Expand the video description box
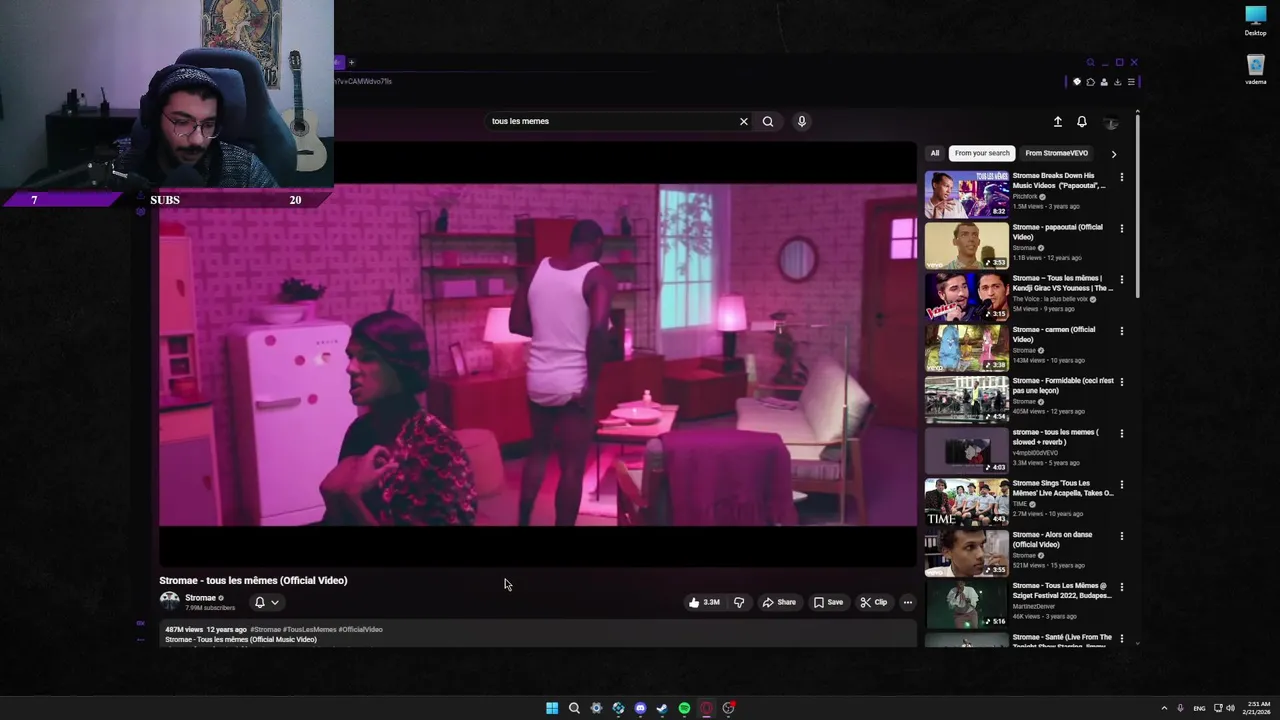1280x720 pixels. tap(538, 634)
